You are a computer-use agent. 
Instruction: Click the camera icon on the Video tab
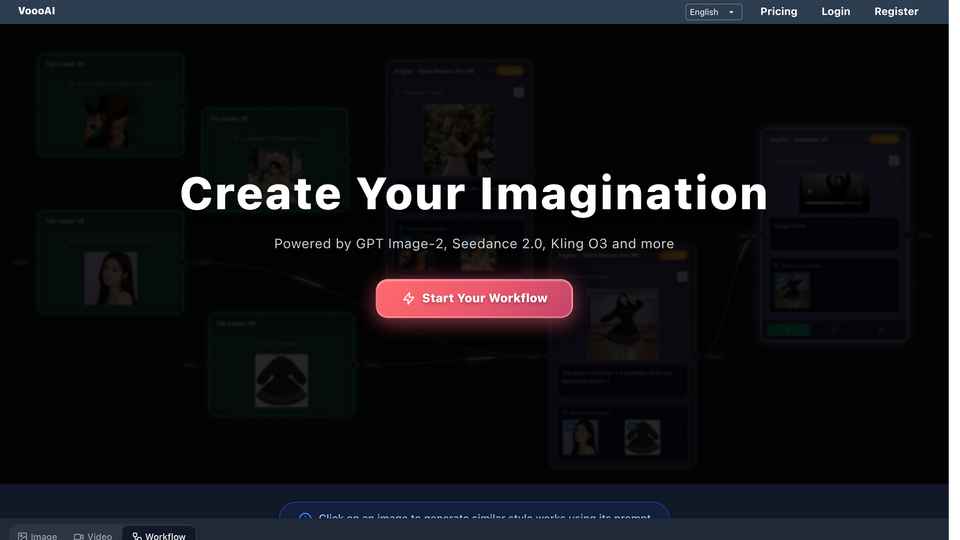coord(78,536)
